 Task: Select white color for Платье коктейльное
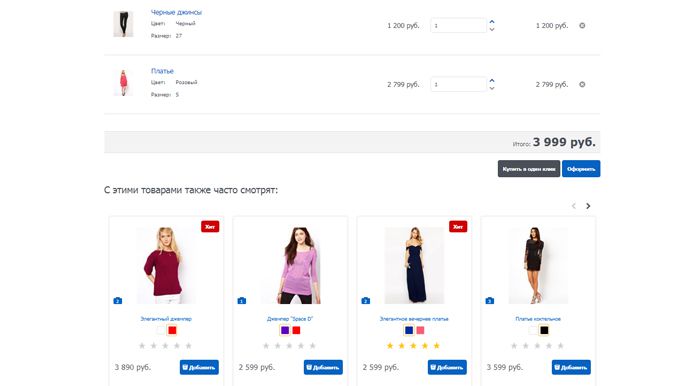coord(533,330)
